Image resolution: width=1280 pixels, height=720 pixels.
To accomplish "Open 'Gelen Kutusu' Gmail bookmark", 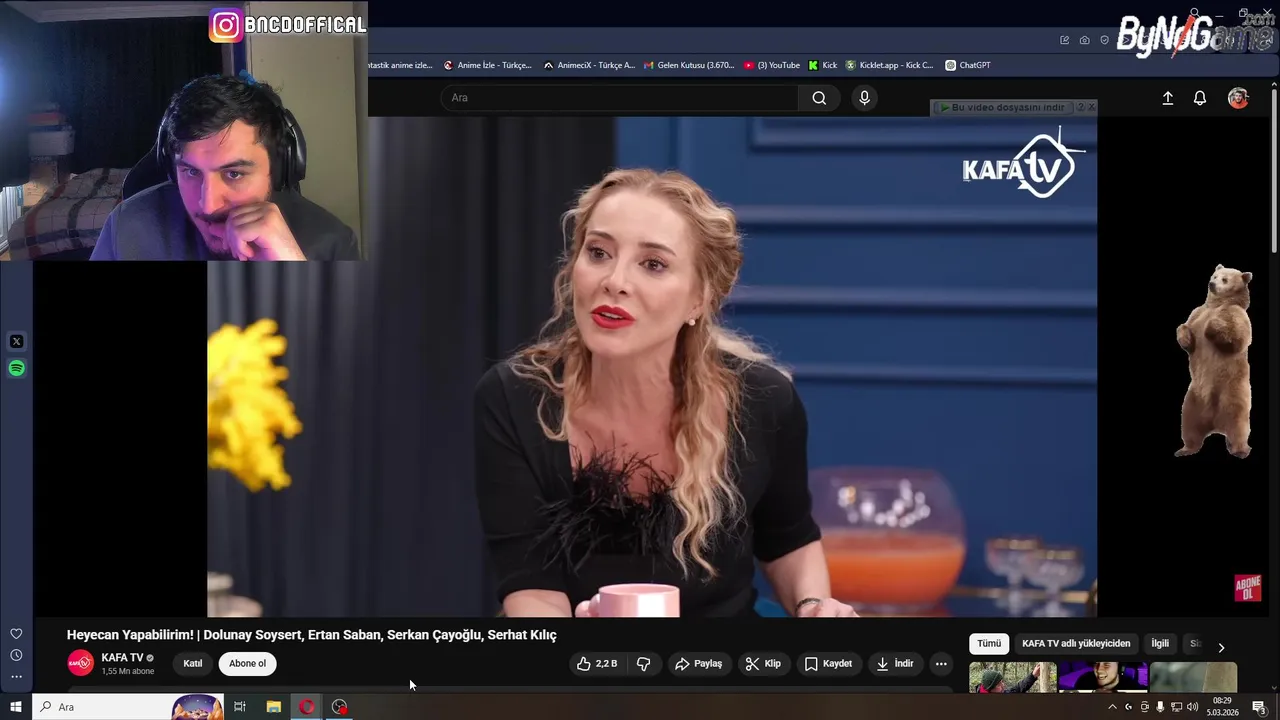I will pos(689,65).
